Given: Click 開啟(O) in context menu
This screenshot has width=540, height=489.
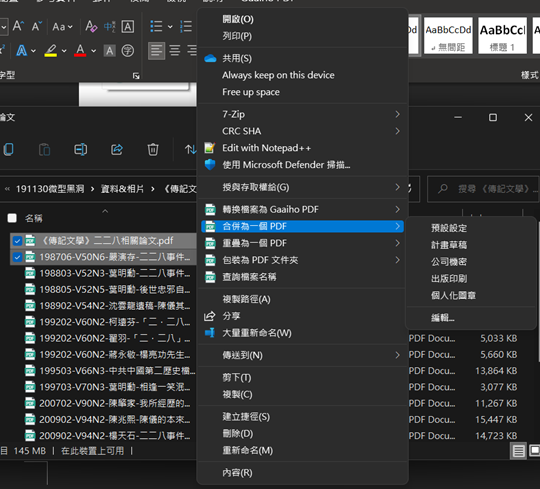Looking at the screenshot, I should 302,19.
